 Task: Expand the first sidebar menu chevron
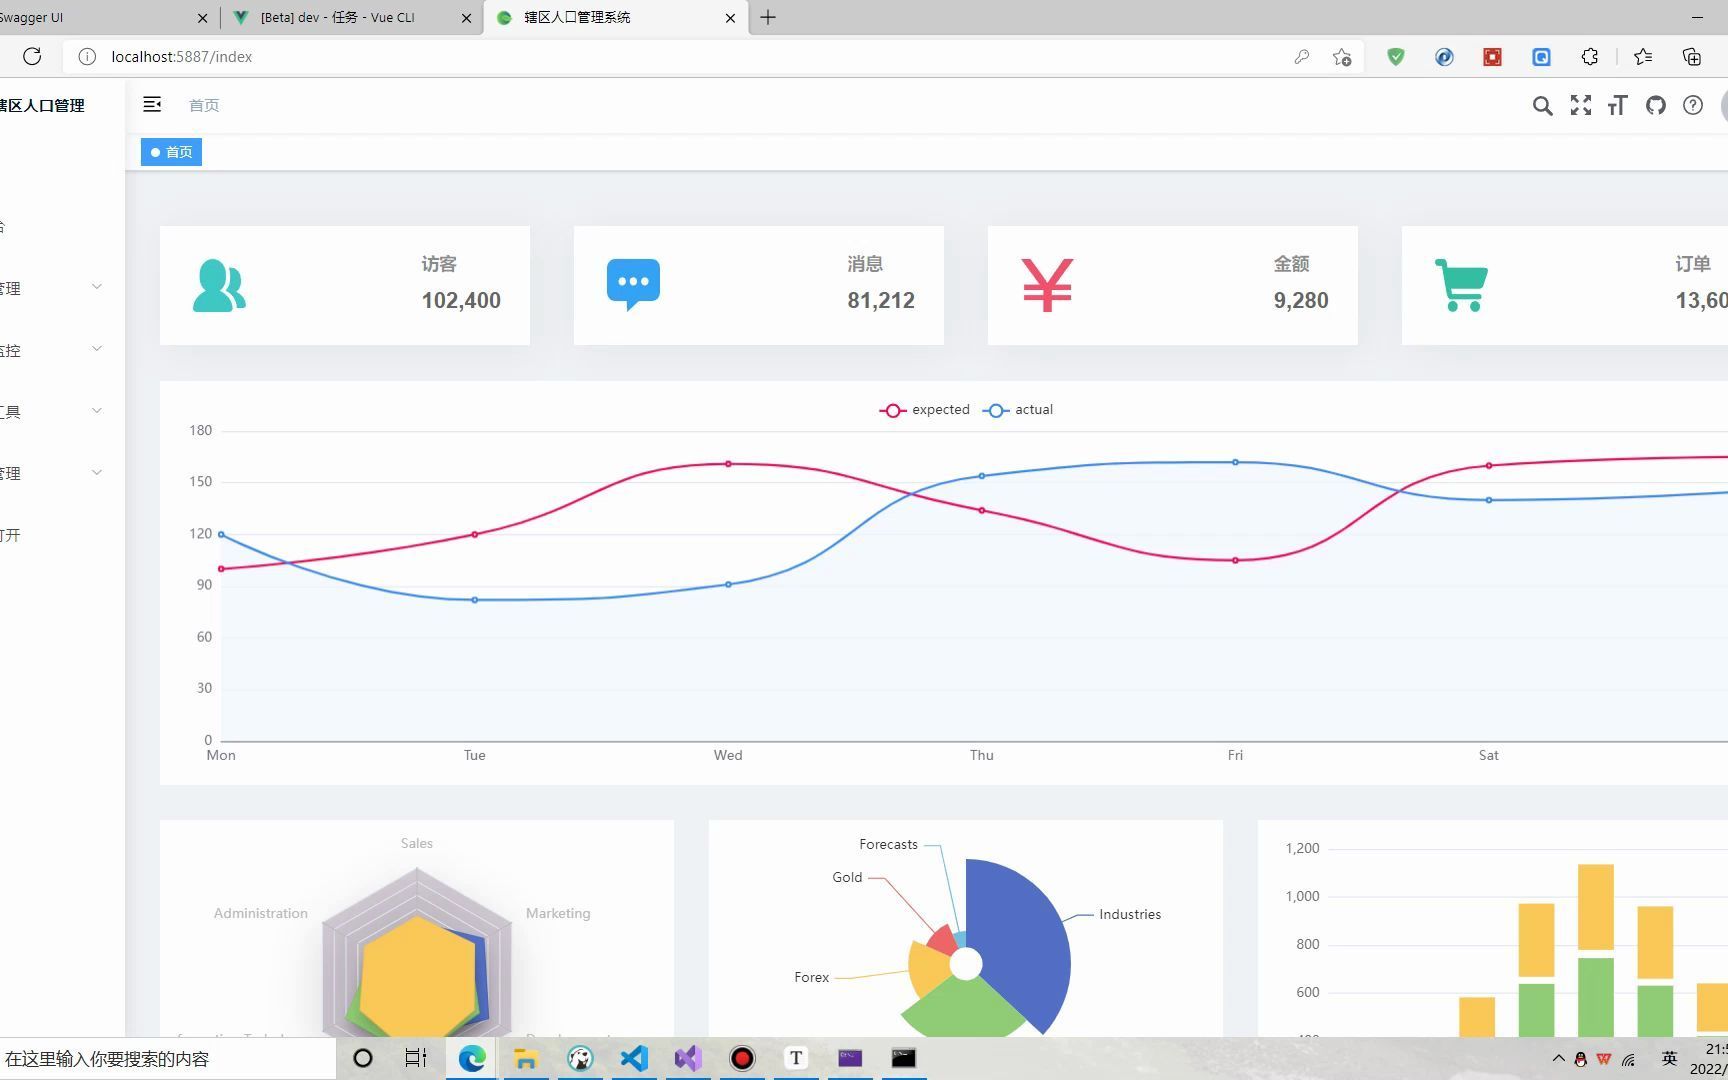97,287
